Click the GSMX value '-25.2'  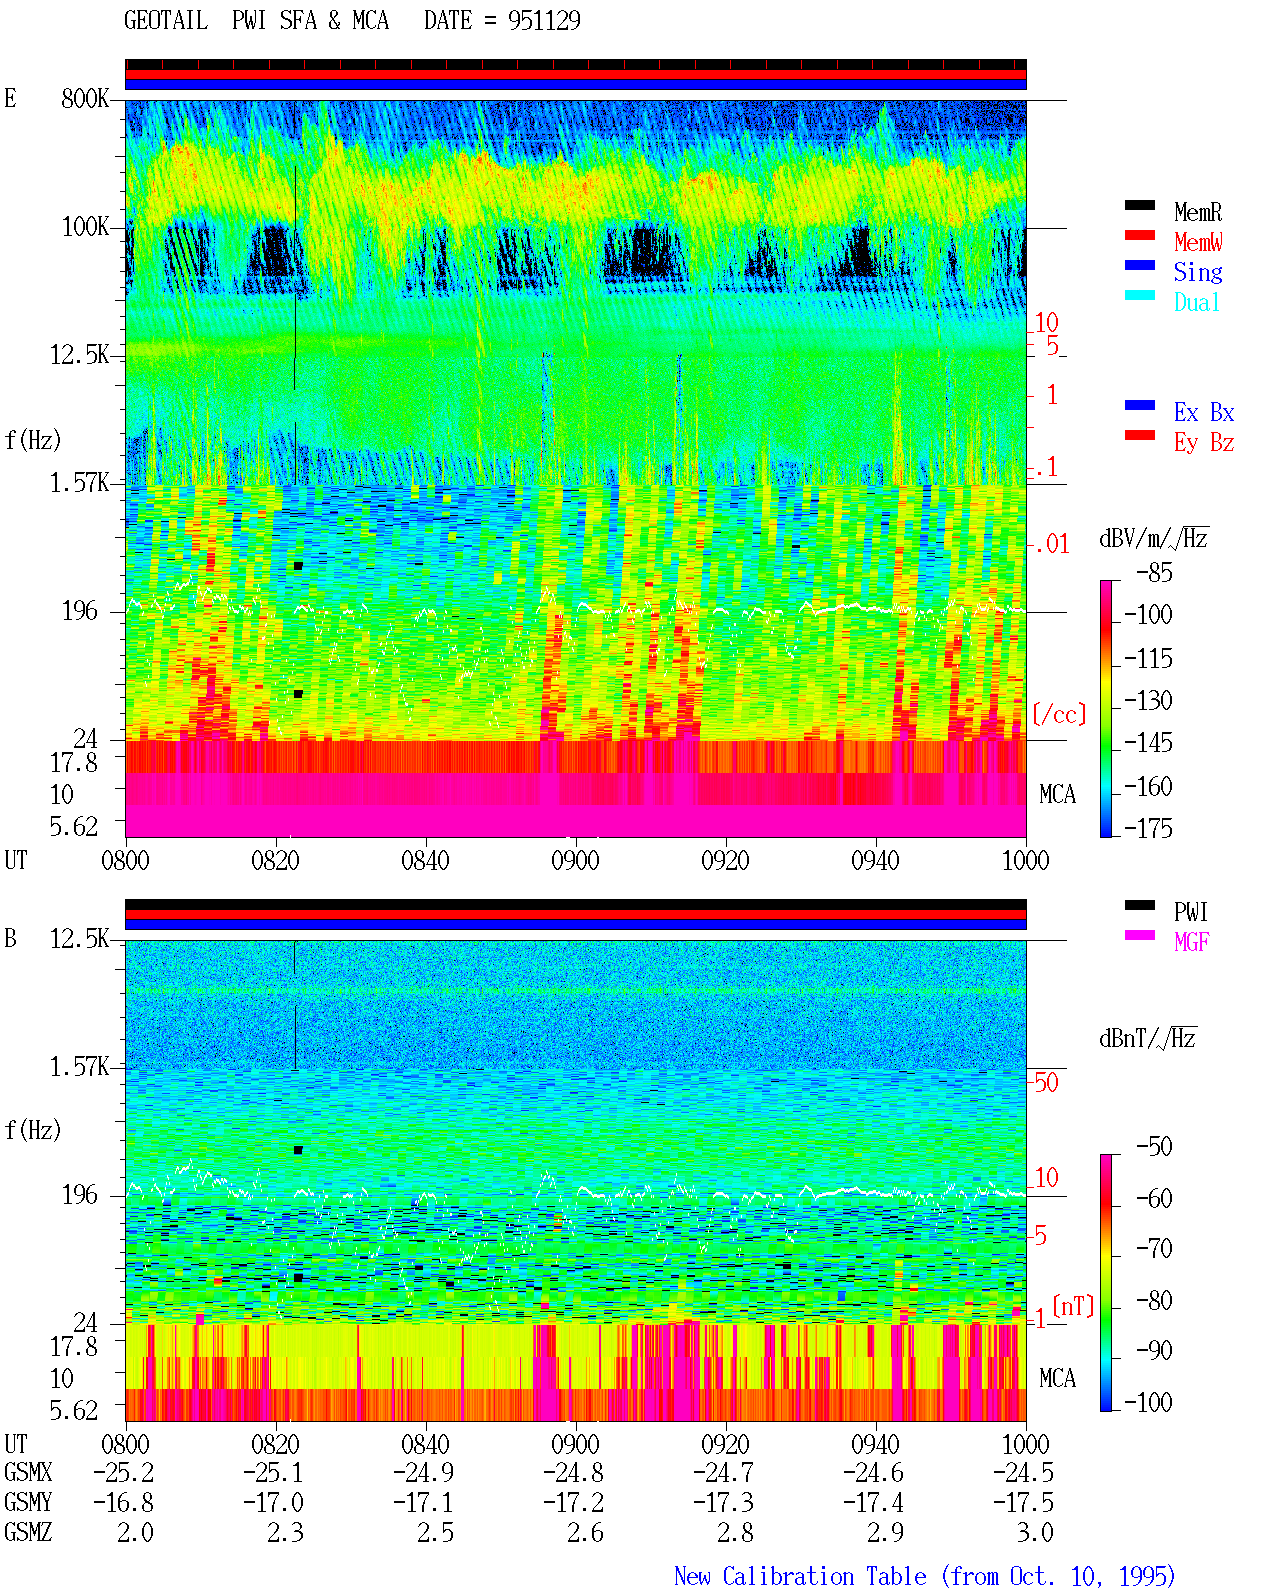(x=124, y=1473)
